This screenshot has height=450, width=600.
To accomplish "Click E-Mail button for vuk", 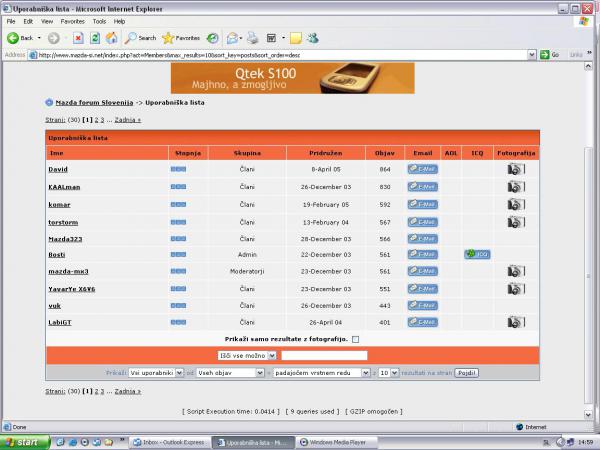I will point(422,305).
